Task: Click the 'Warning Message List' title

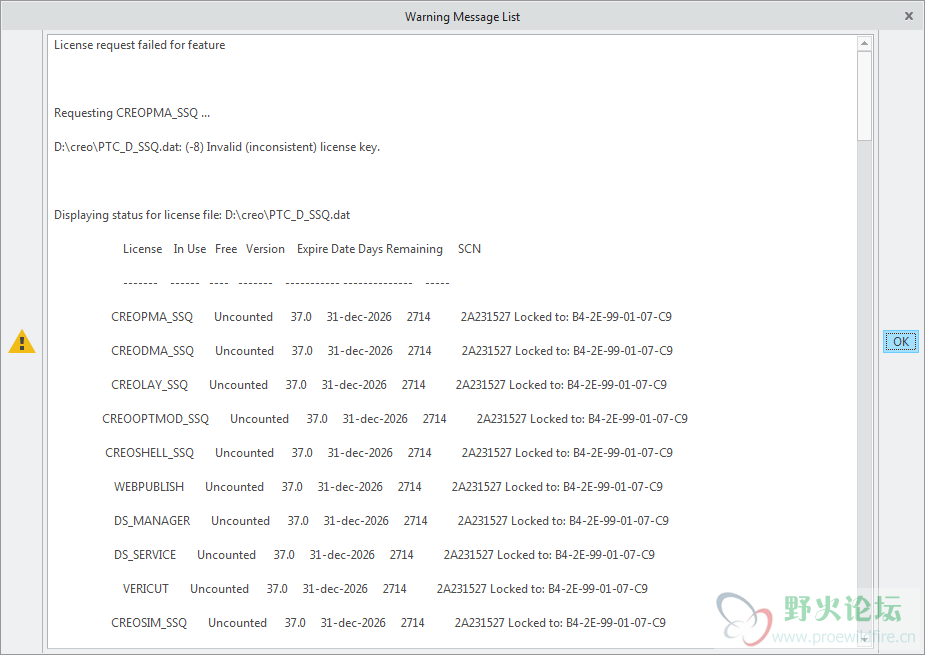Action: [x=462, y=17]
